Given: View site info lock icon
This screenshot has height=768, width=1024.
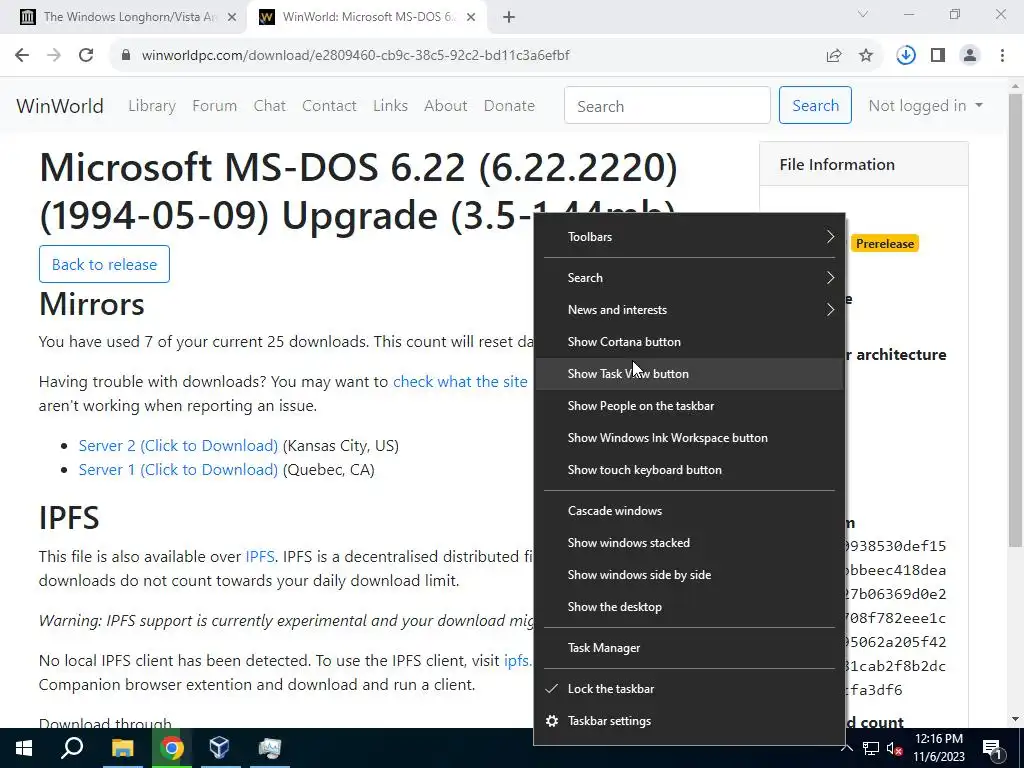Looking at the screenshot, I should (x=126, y=56).
